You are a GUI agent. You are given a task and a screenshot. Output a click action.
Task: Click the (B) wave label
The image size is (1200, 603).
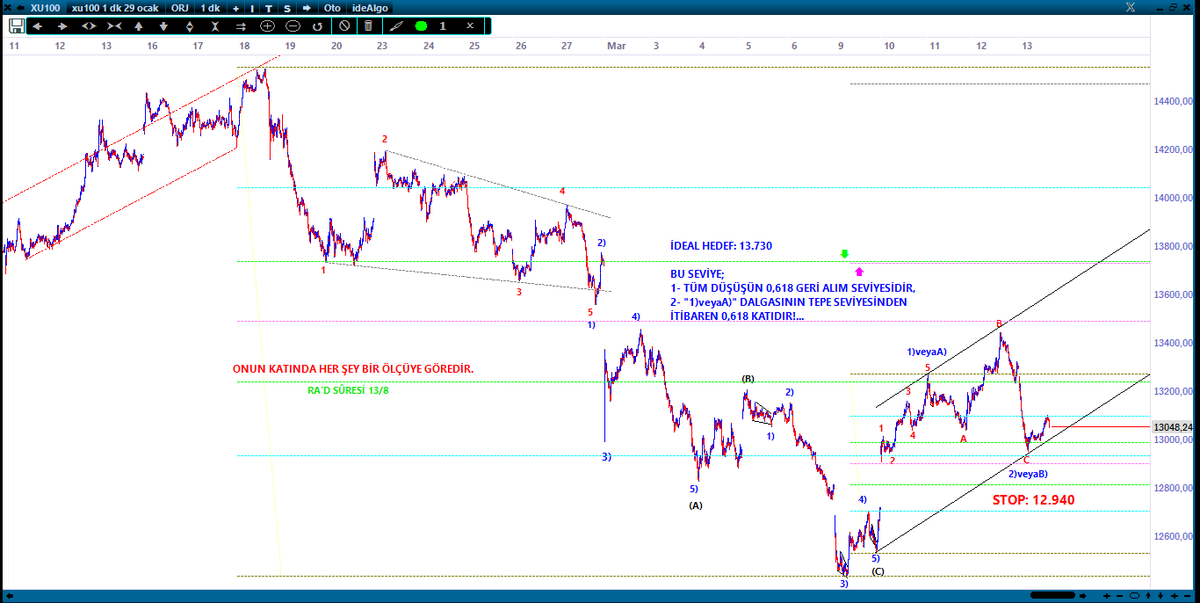click(x=748, y=379)
